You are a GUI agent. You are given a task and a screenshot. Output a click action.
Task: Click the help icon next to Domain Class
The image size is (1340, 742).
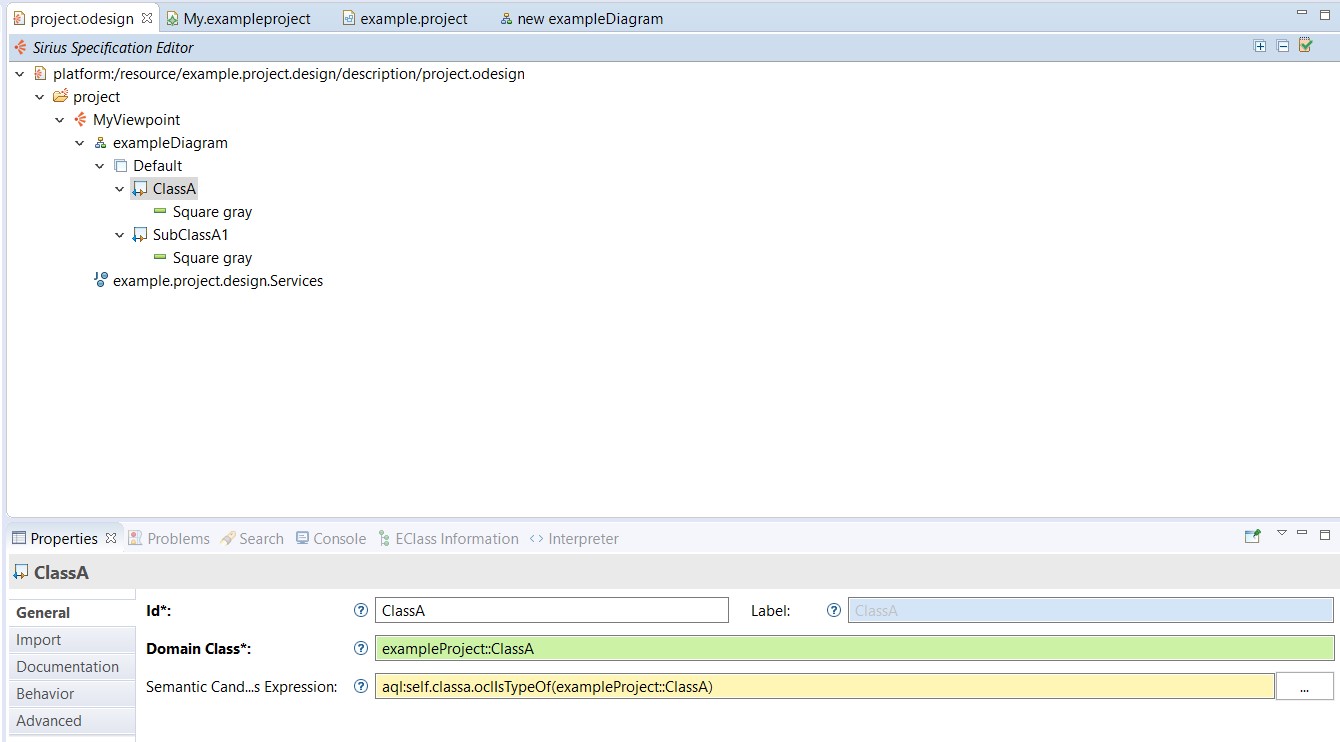[361, 648]
